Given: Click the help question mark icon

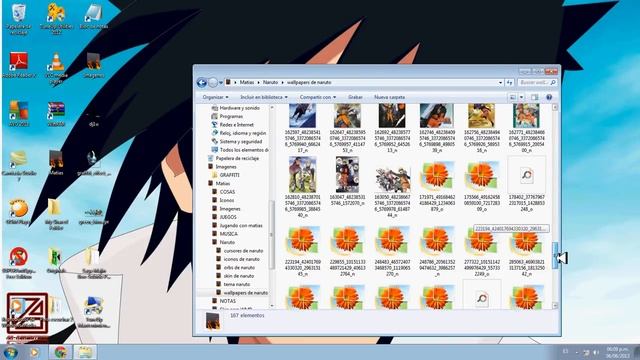Looking at the screenshot, I should [x=549, y=97].
